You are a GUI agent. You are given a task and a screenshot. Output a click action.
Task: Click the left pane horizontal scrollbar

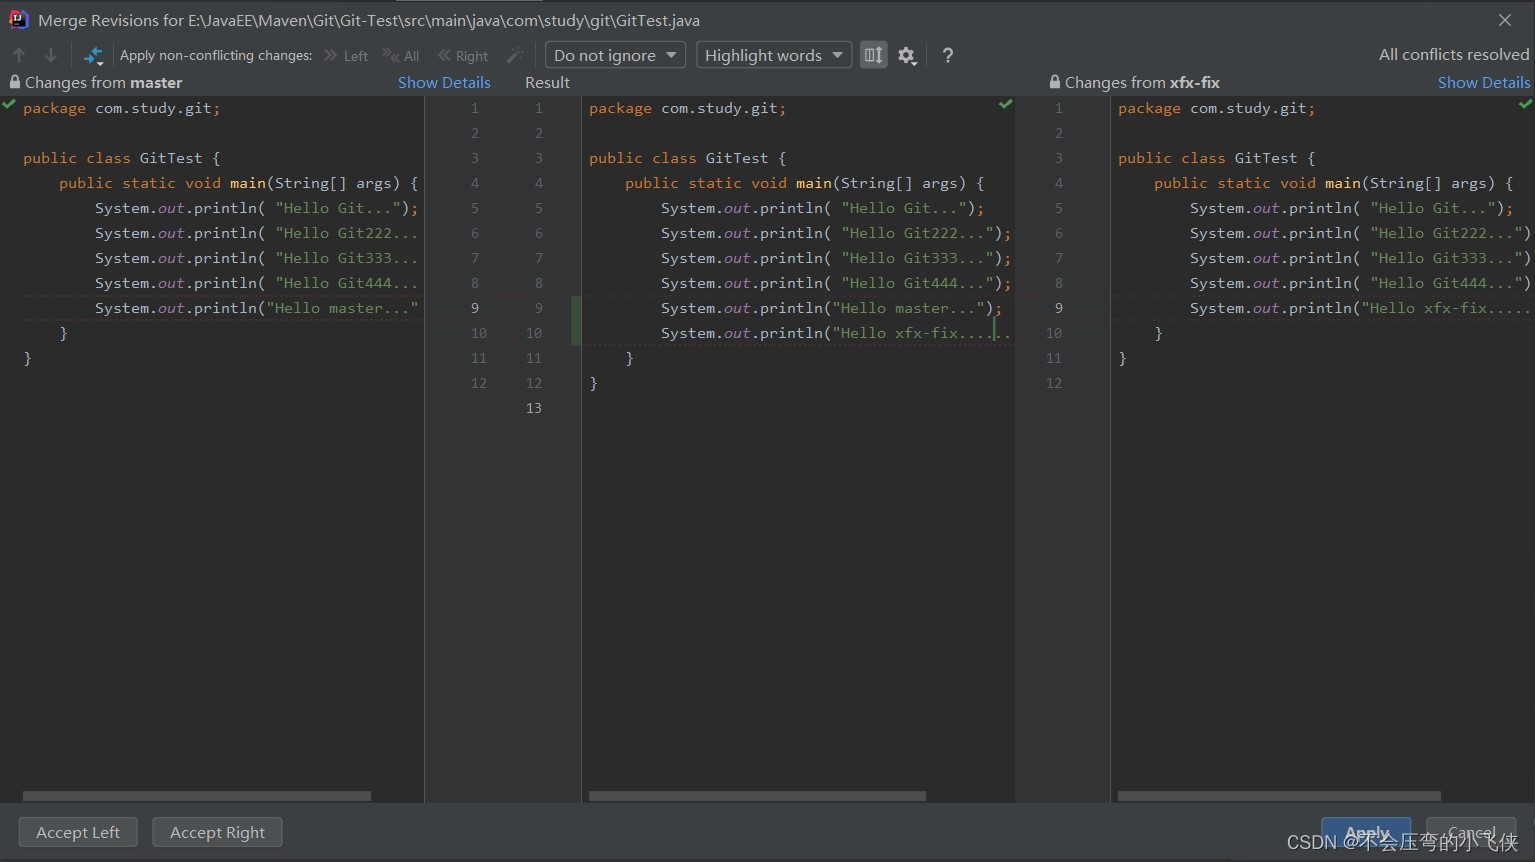coord(197,796)
